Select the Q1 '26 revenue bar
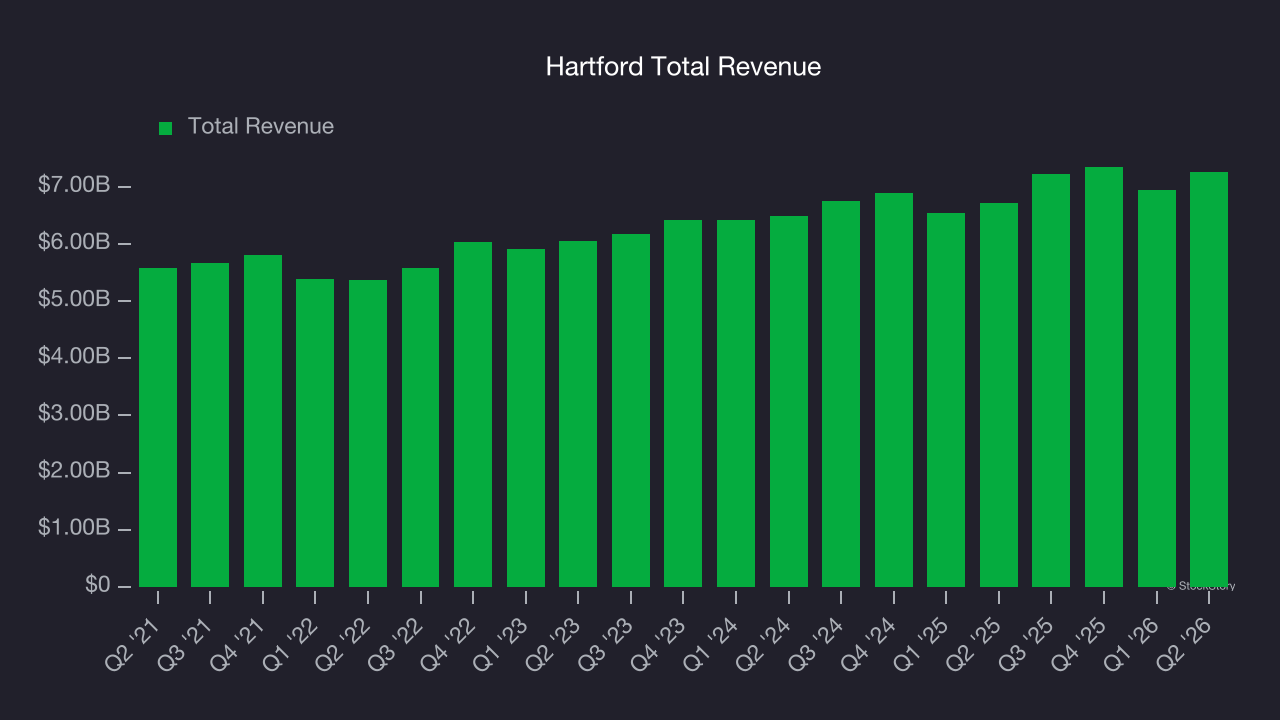The image size is (1280, 720). pos(1157,388)
